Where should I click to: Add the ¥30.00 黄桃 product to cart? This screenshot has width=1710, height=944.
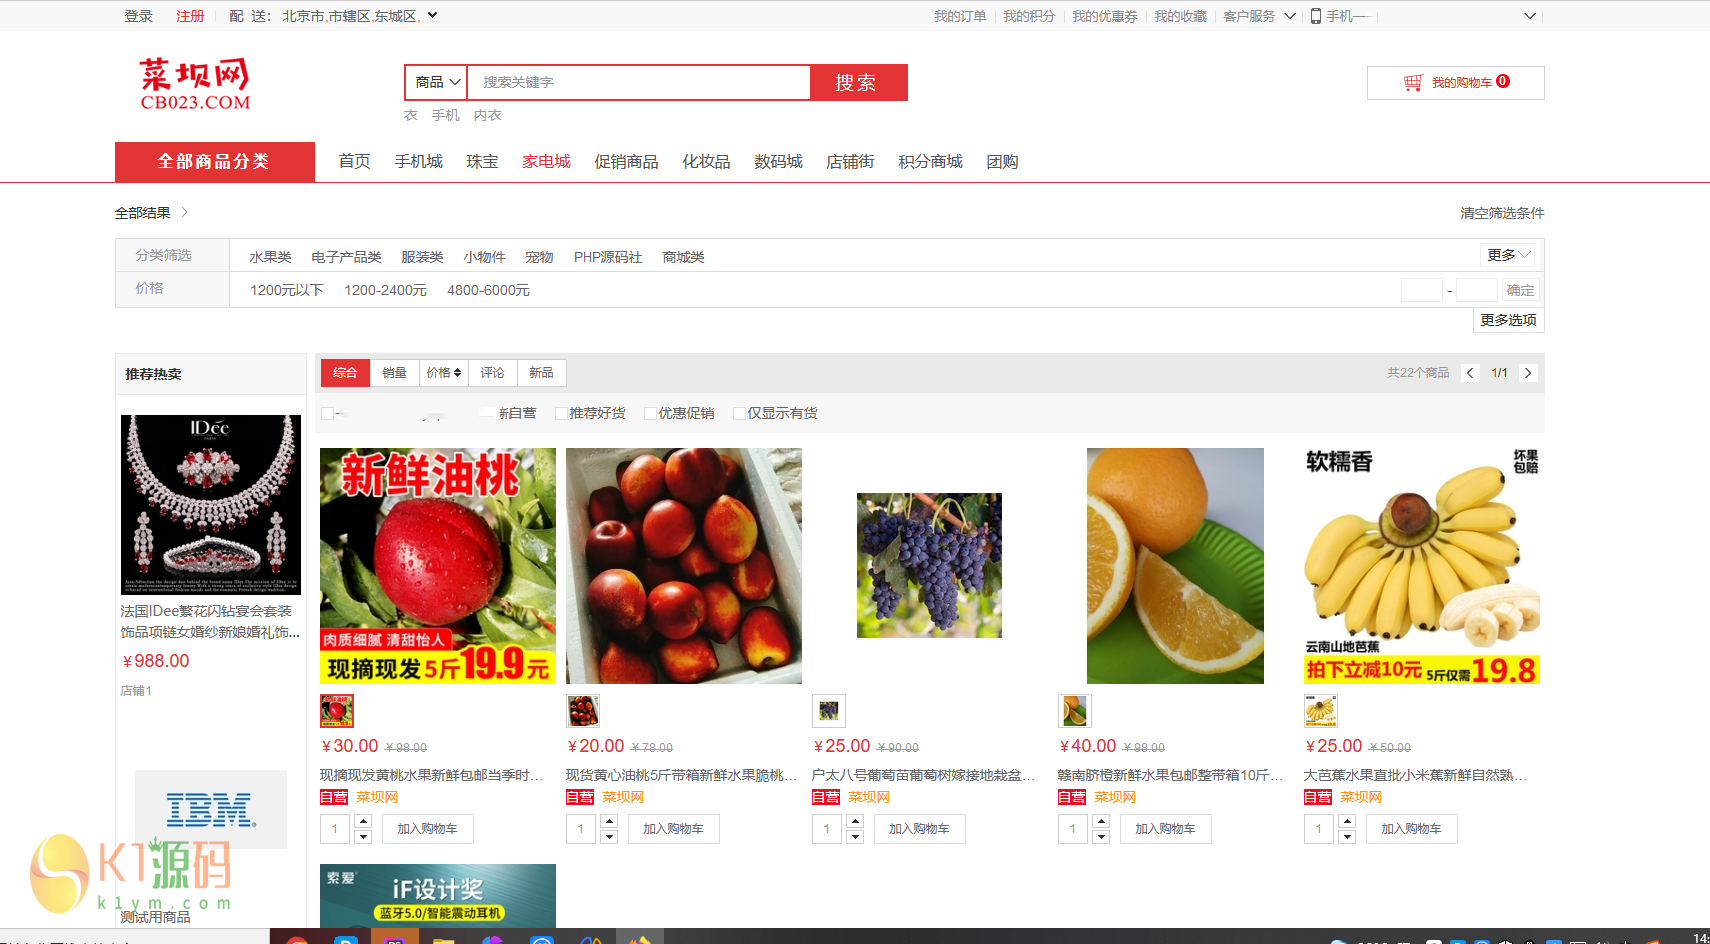click(427, 829)
